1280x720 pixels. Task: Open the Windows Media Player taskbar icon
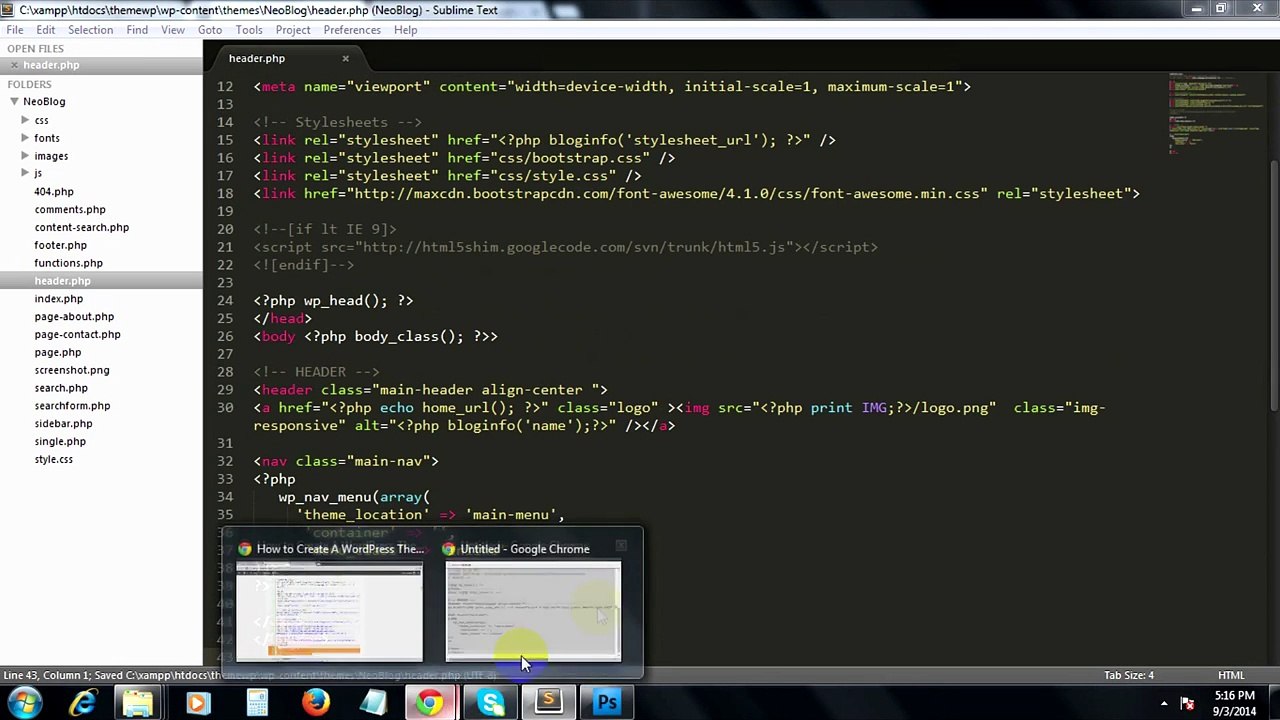tap(197, 703)
